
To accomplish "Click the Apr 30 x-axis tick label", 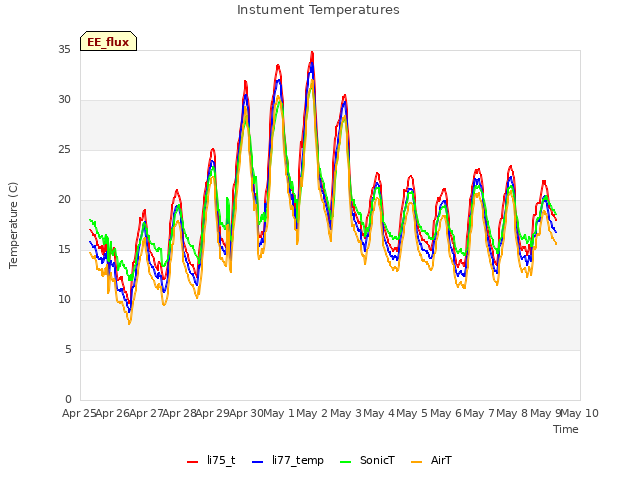I will coord(246,413).
